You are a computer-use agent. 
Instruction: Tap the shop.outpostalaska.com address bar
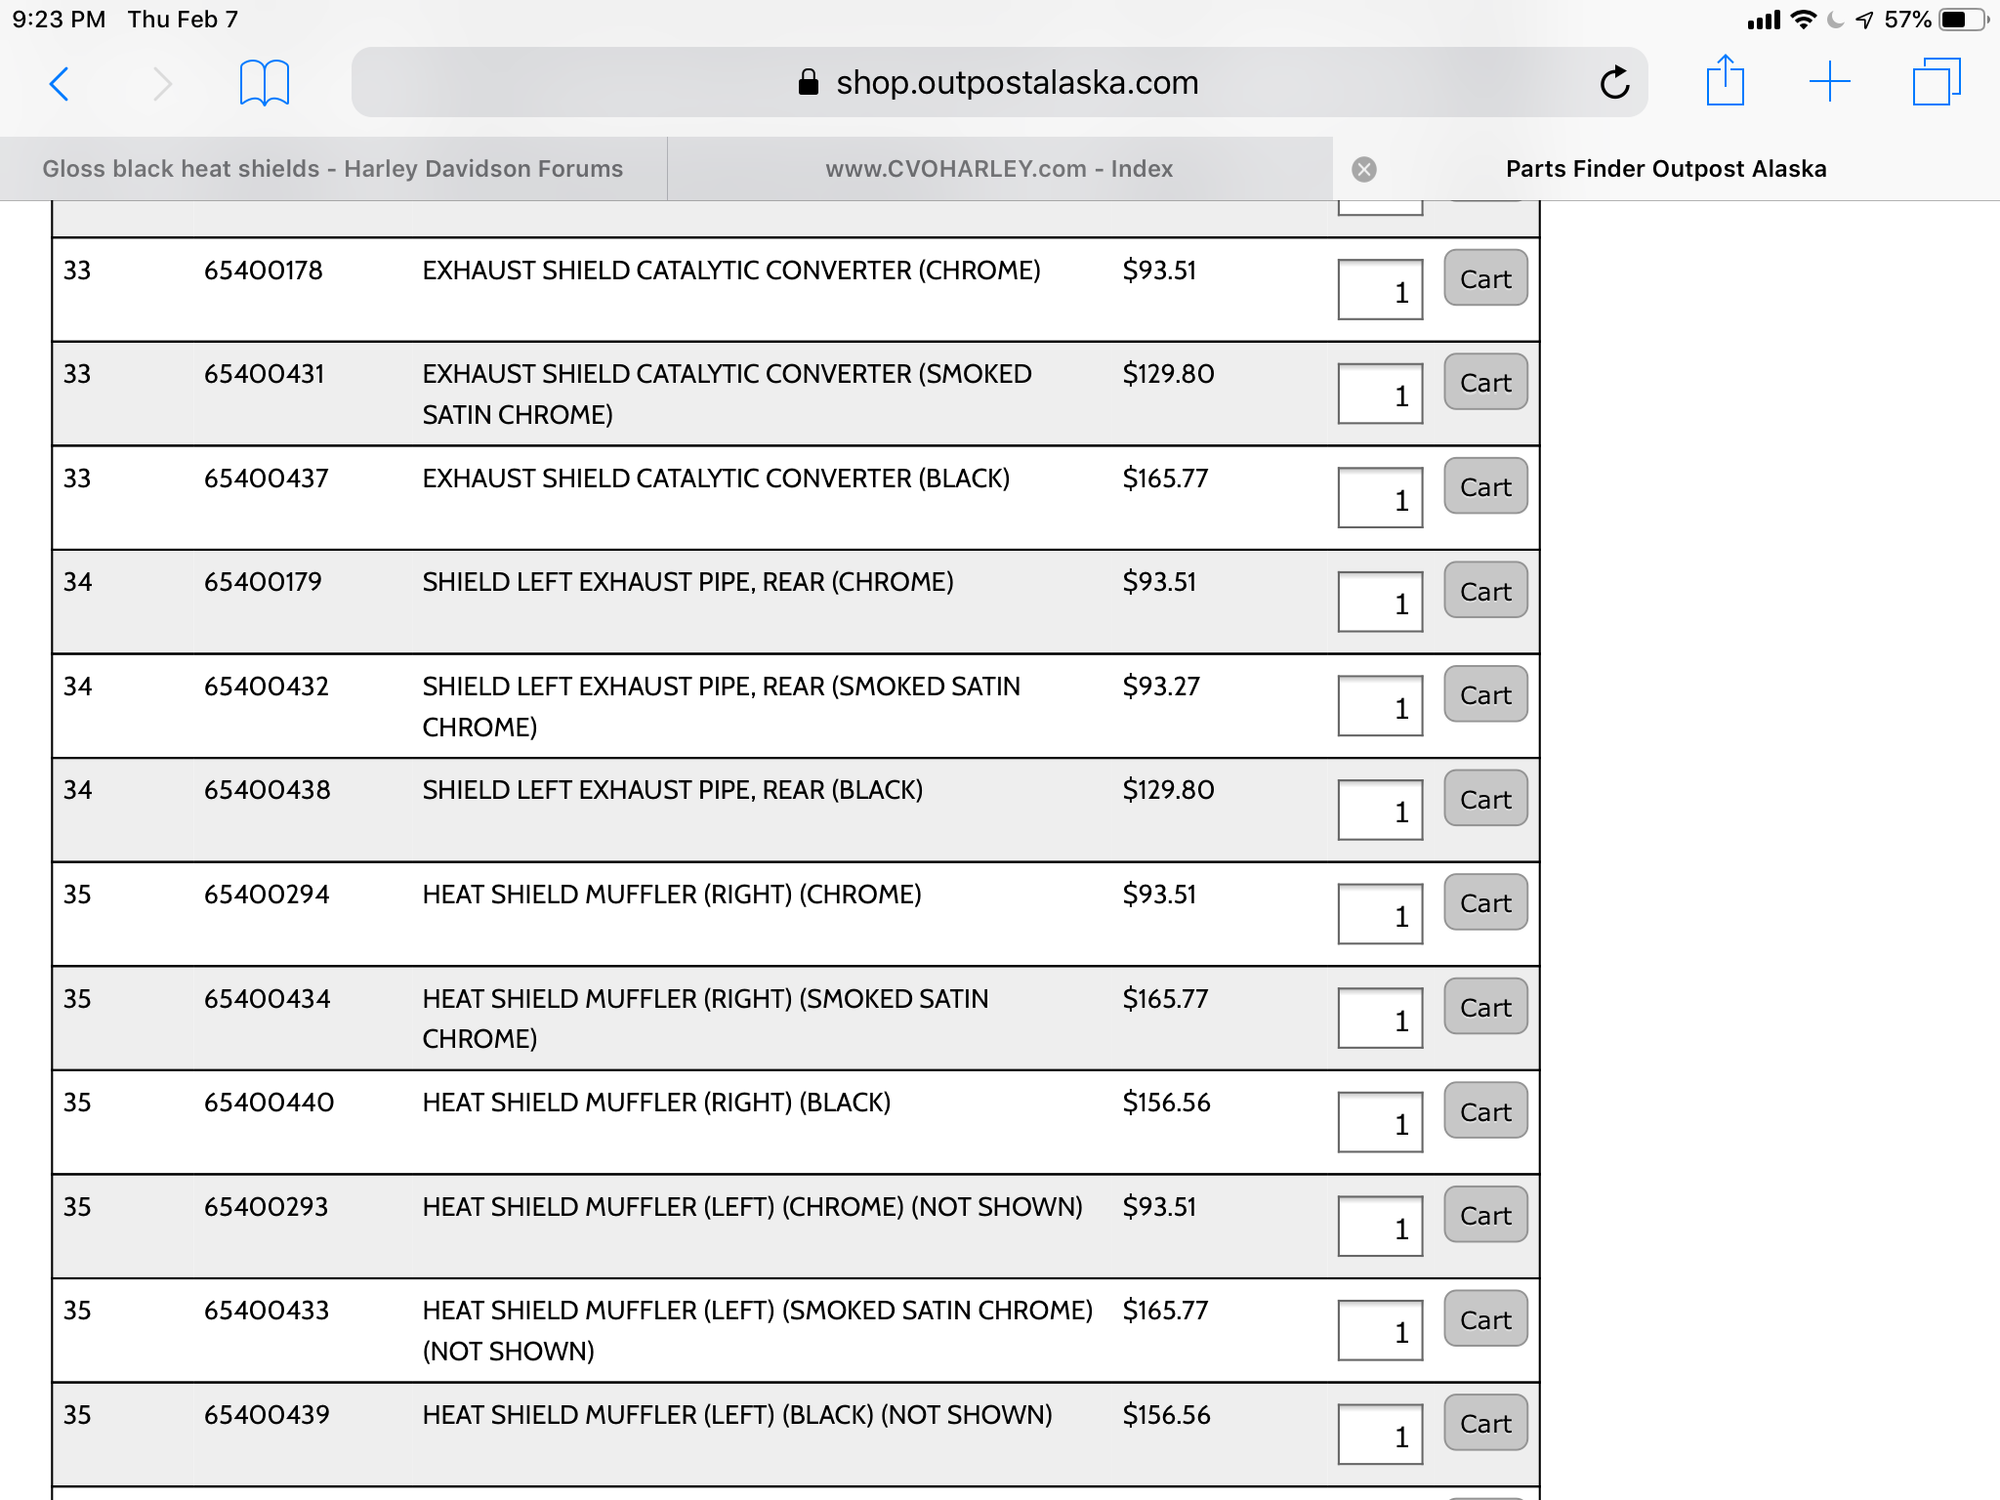pyautogui.click(x=998, y=83)
